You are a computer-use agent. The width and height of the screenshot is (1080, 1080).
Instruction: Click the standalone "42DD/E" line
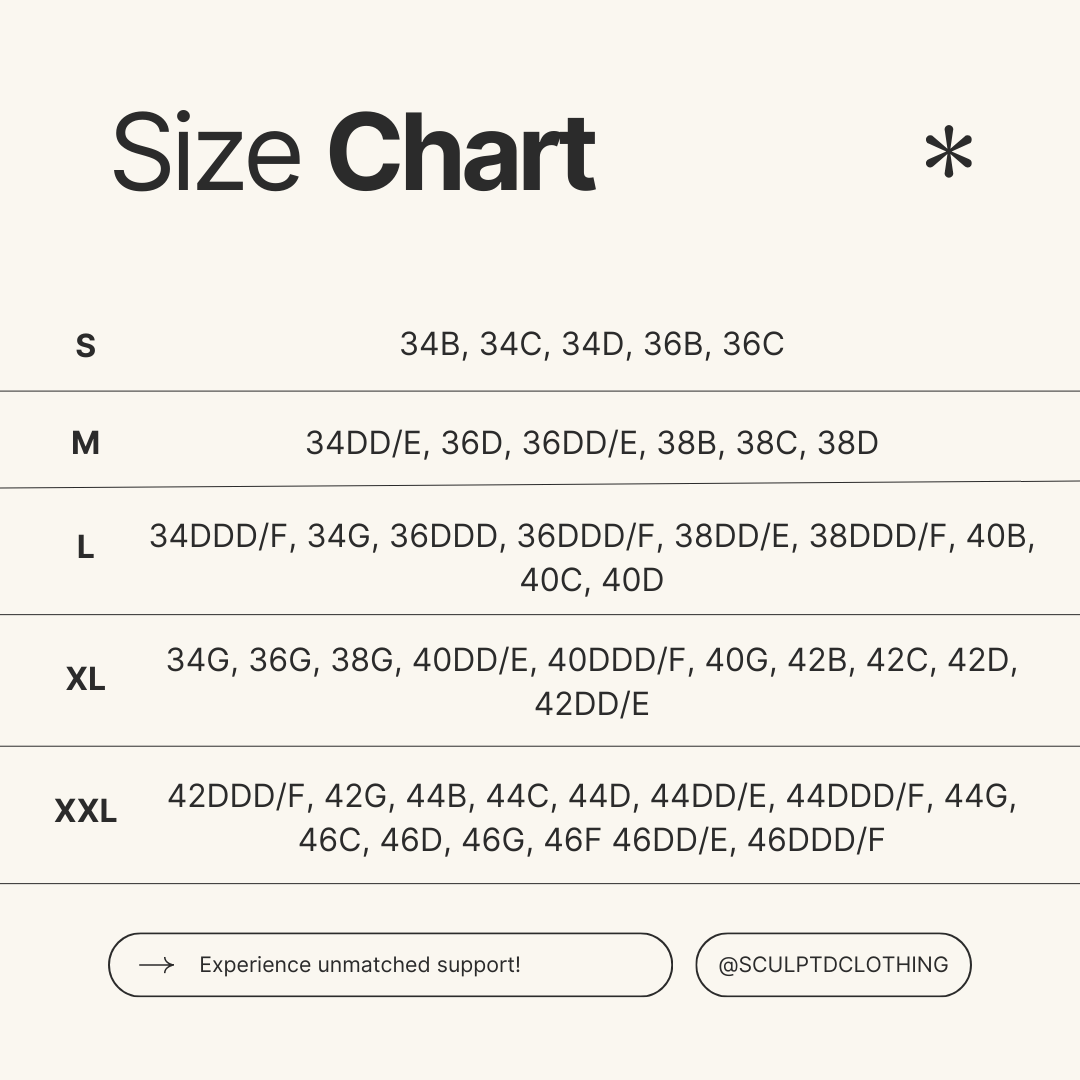[x=592, y=704]
